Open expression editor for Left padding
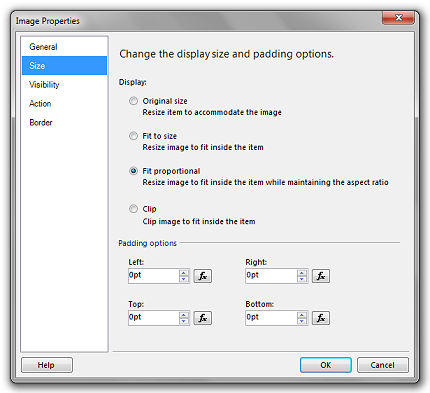The height and width of the screenshot is (393, 430). pos(203,276)
